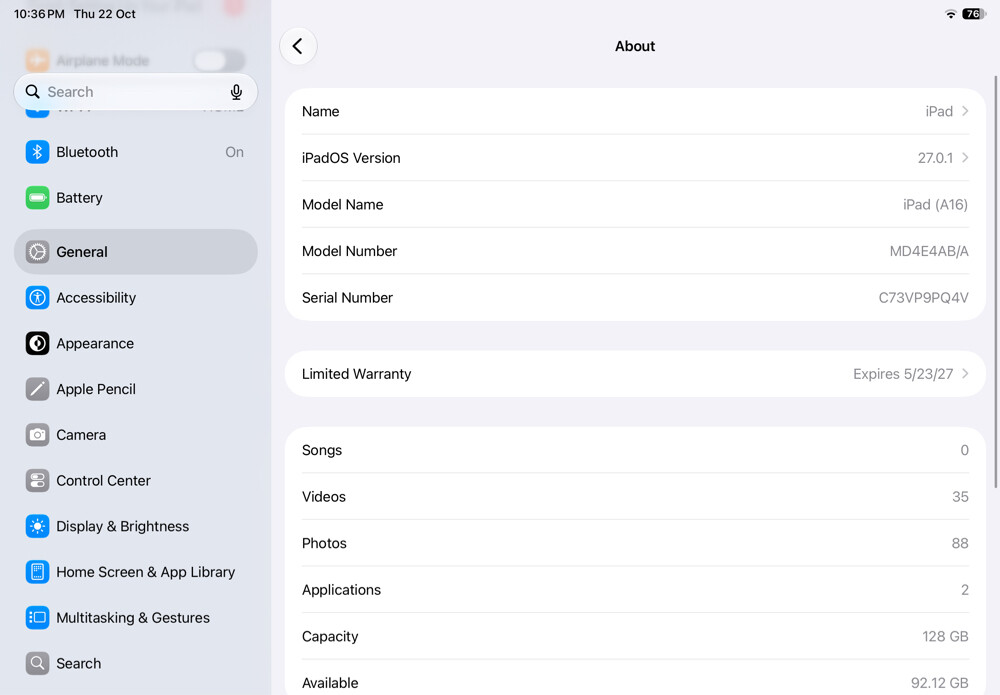Tap the Songs label
The width and height of the screenshot is (1000, 695).
click(321, 451)
